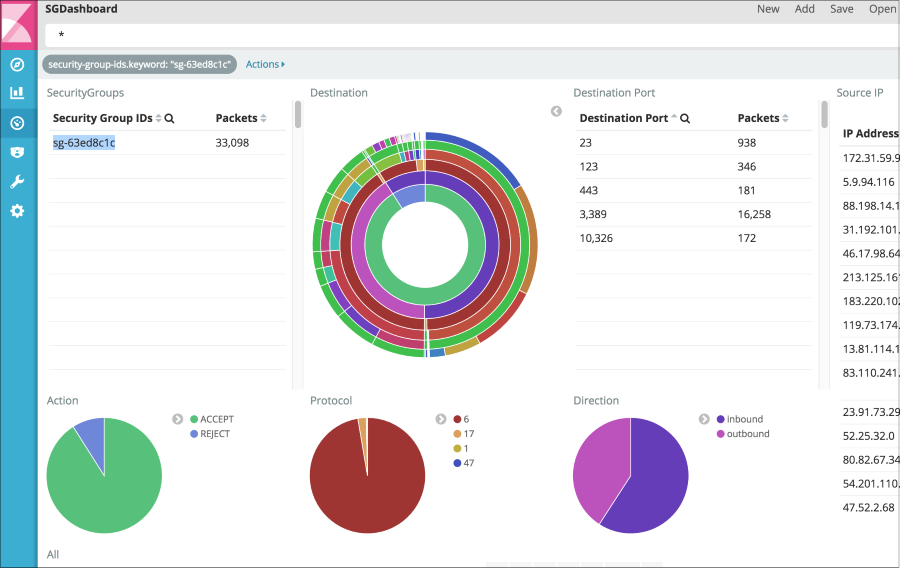900x568 pixels.
Task: Toggle the Protocol chart legend arrow
Action: [x=441, y=419]
